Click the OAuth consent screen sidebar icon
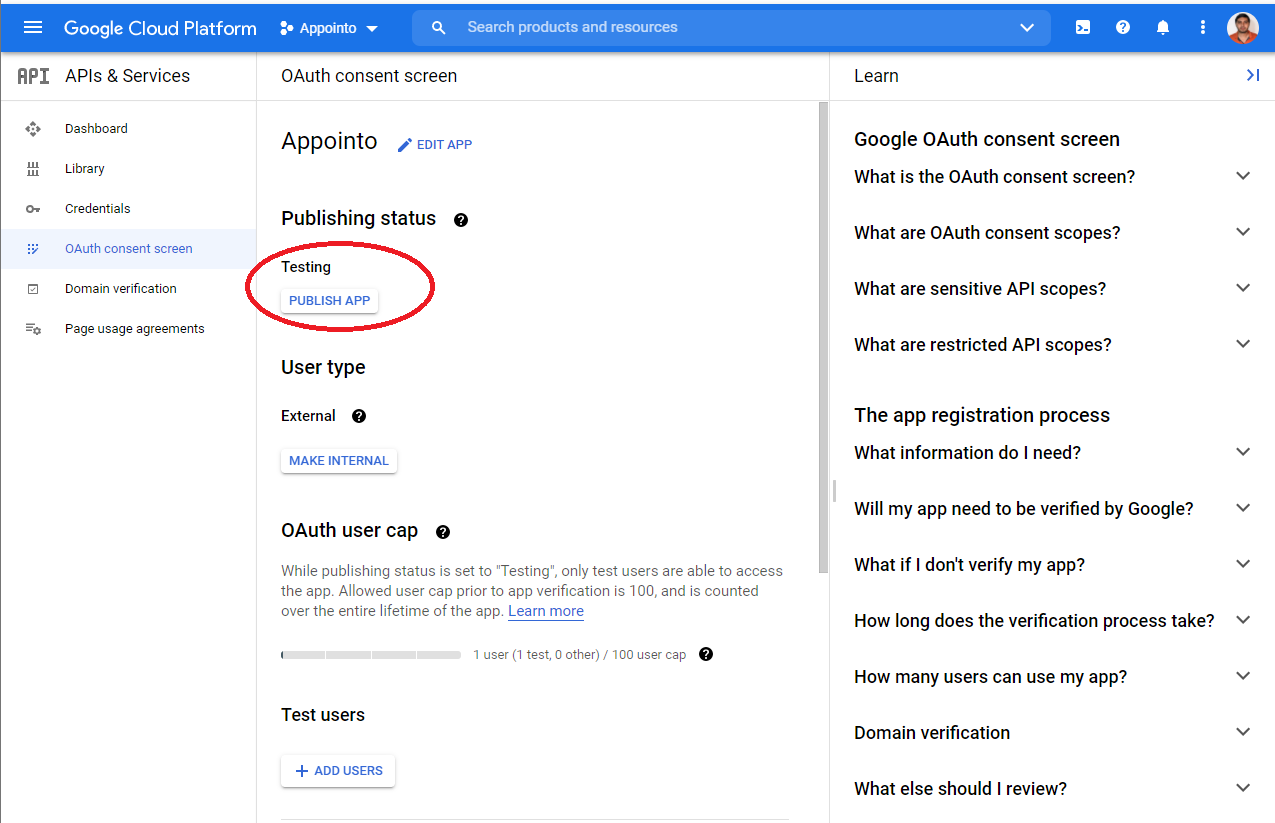This screenshot has width=1275, height=823. 33,249
